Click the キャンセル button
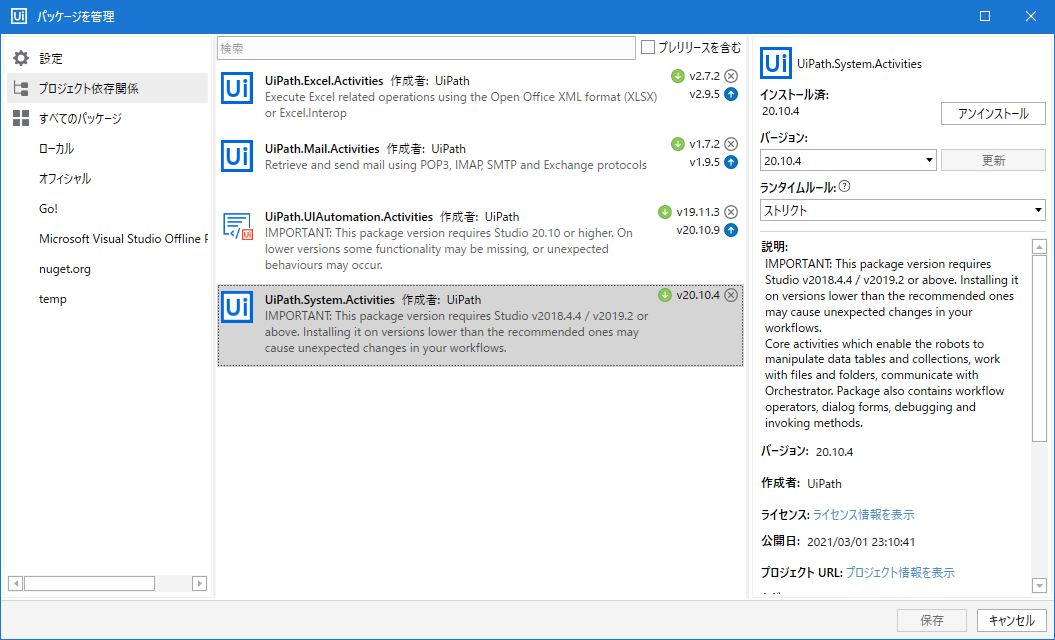This screenshot has width=1055, height=640. [x=1011, y=620]
